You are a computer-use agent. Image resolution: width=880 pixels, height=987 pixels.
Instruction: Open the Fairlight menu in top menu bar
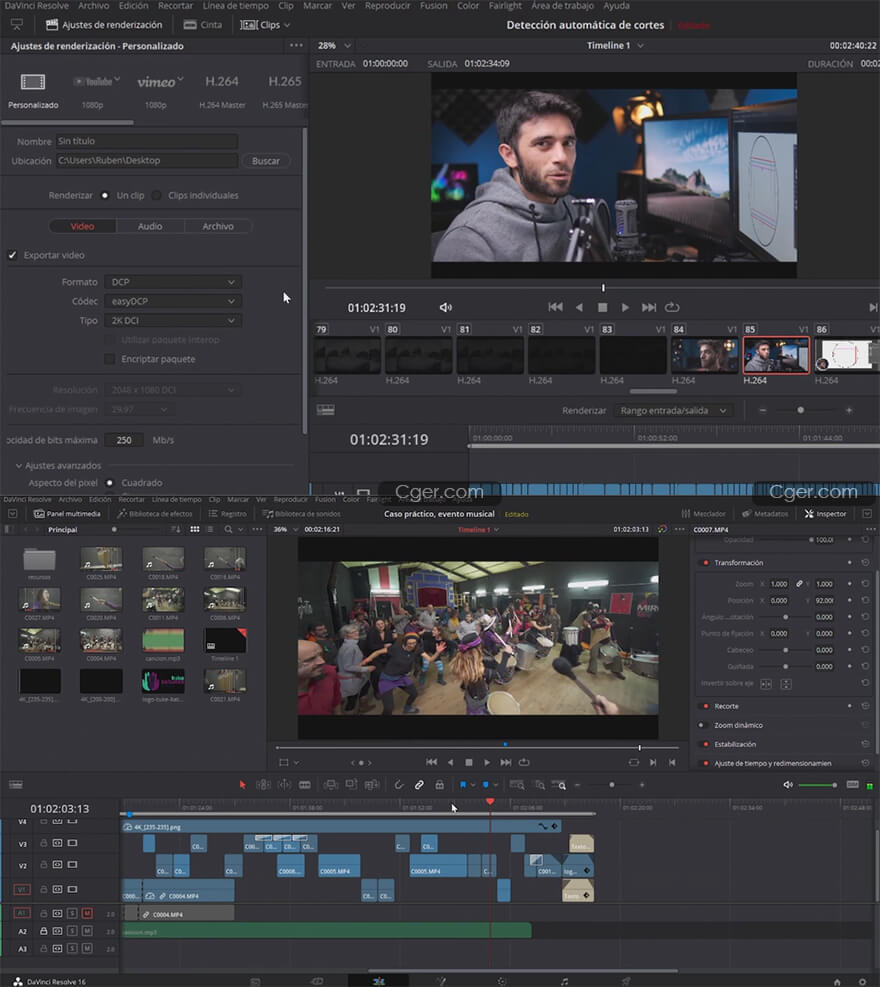pyautogui.click(x=505, y=6)
